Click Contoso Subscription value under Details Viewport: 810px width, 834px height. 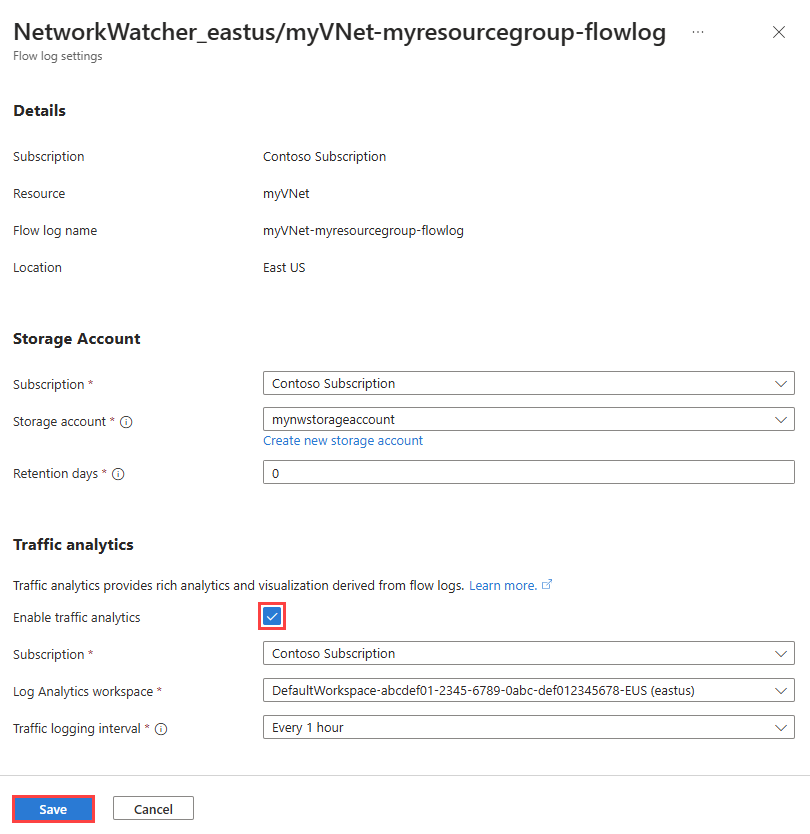click(324, 157)
